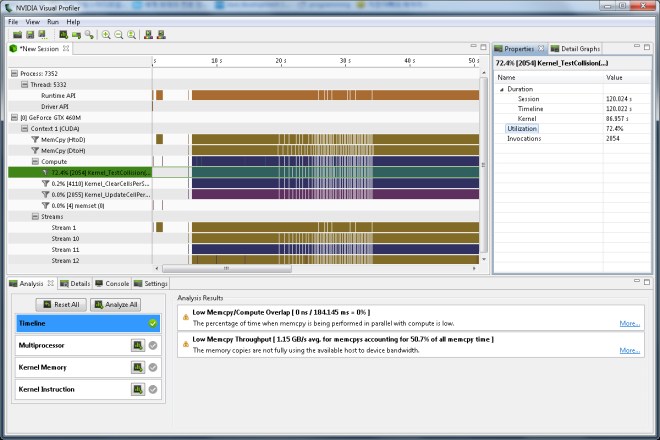Click the filter icon on the Kernel_ClearCellsPerS row

coord(45,184)
